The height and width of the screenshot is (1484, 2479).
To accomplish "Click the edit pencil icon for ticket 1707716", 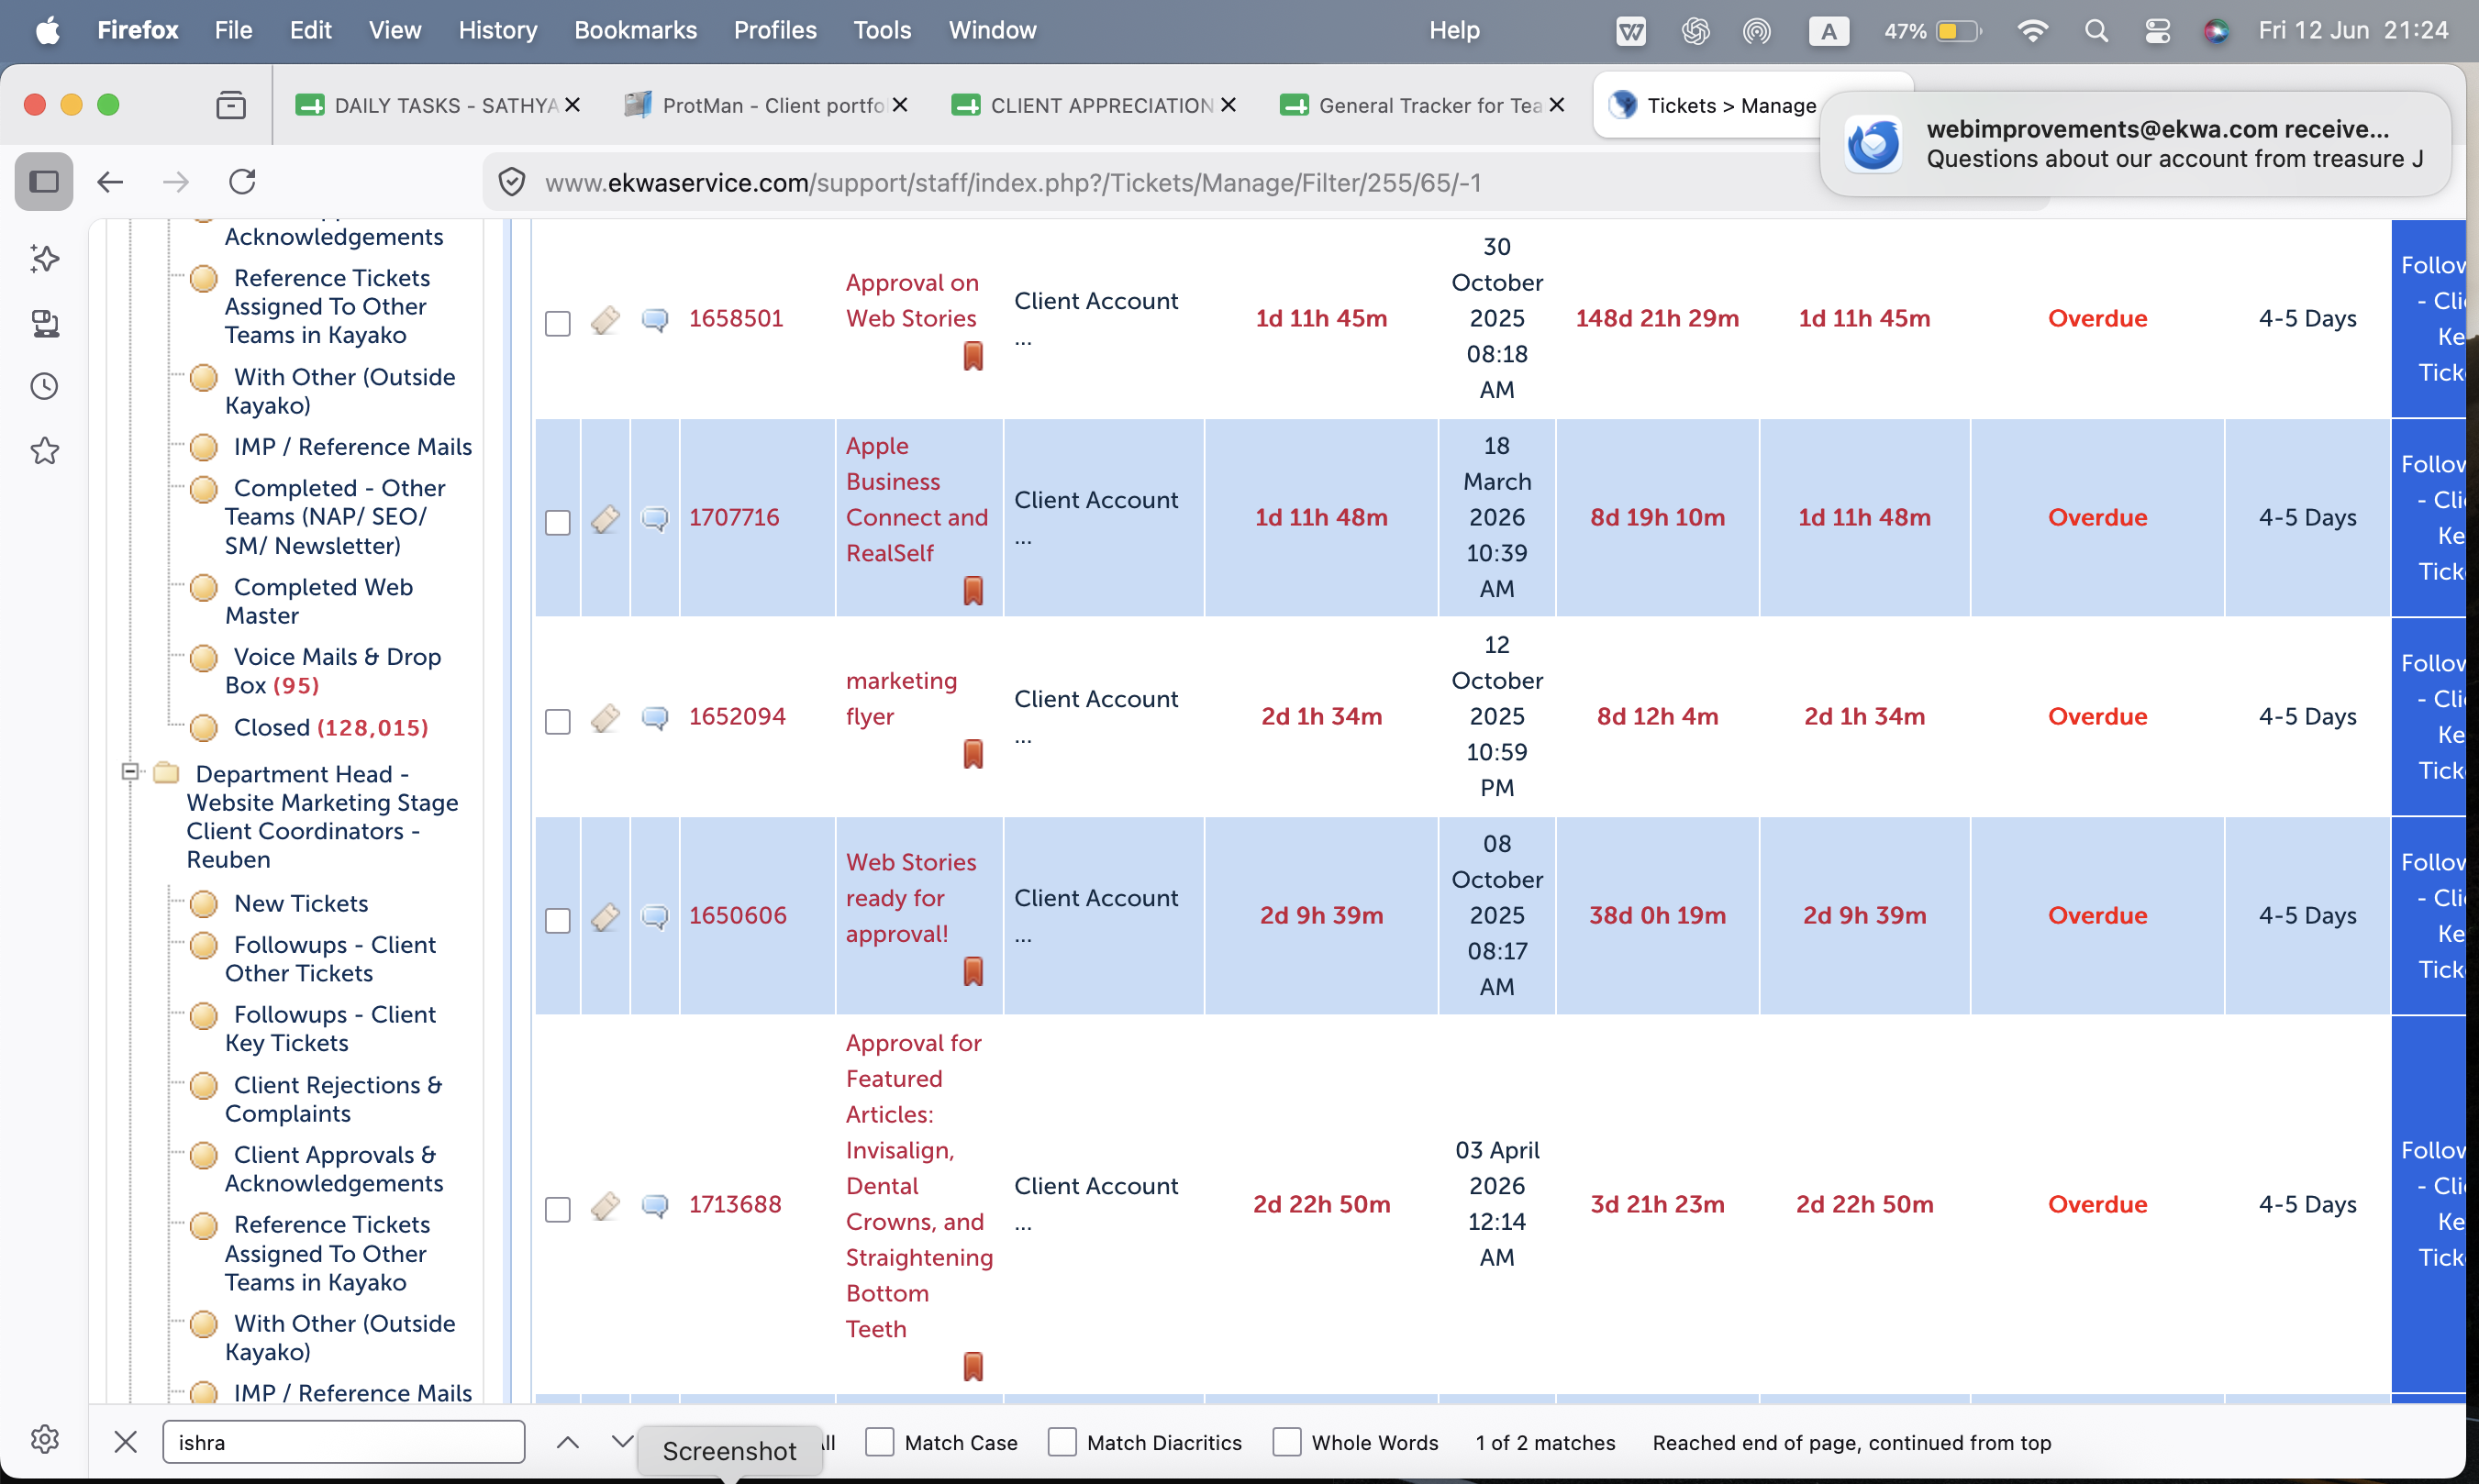I will [x=605, y=518].
